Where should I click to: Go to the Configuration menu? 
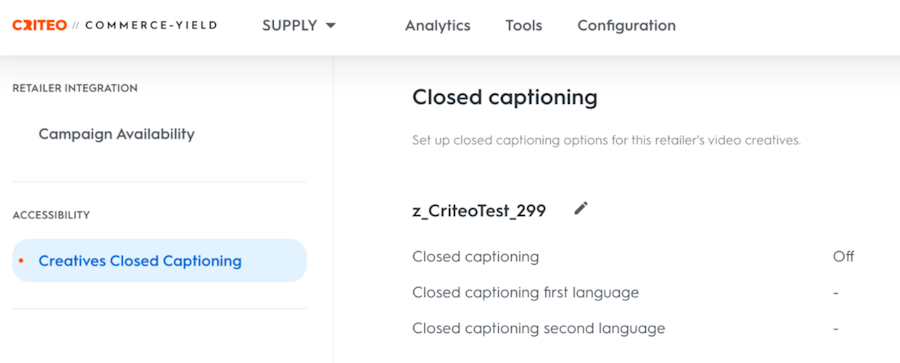626,26
